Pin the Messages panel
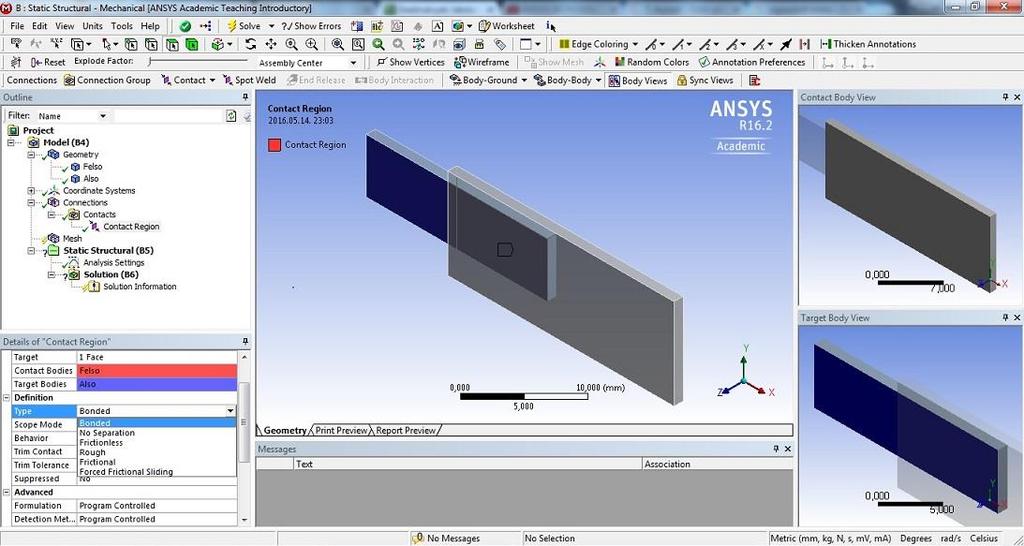The width and height of the screenshot is (1024, 546). click(776, 449)
